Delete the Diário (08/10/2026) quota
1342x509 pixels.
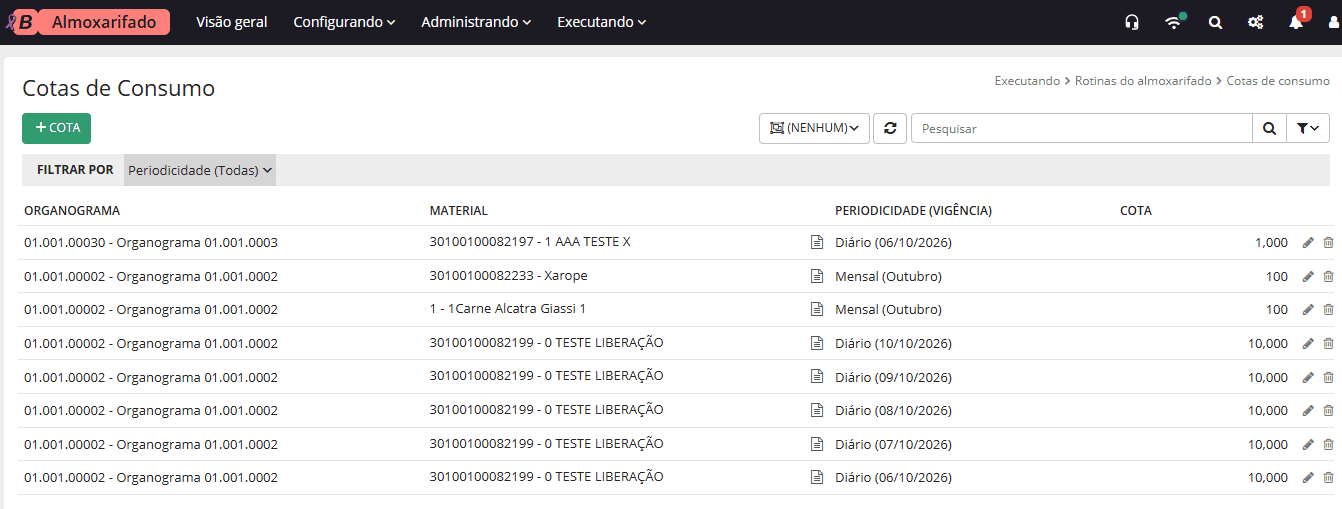tap(1328, 411)
